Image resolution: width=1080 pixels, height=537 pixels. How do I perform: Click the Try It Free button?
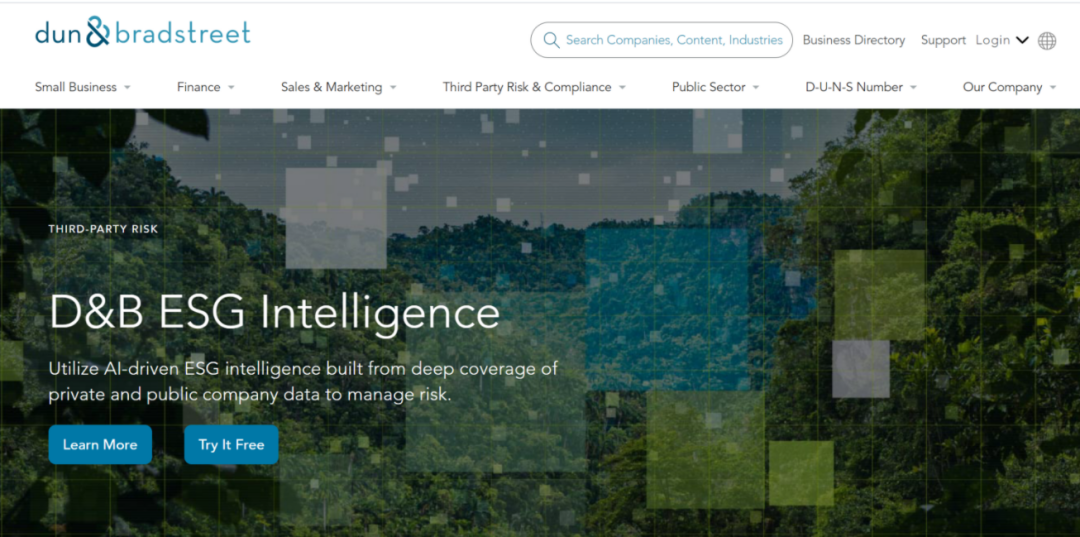231,445
